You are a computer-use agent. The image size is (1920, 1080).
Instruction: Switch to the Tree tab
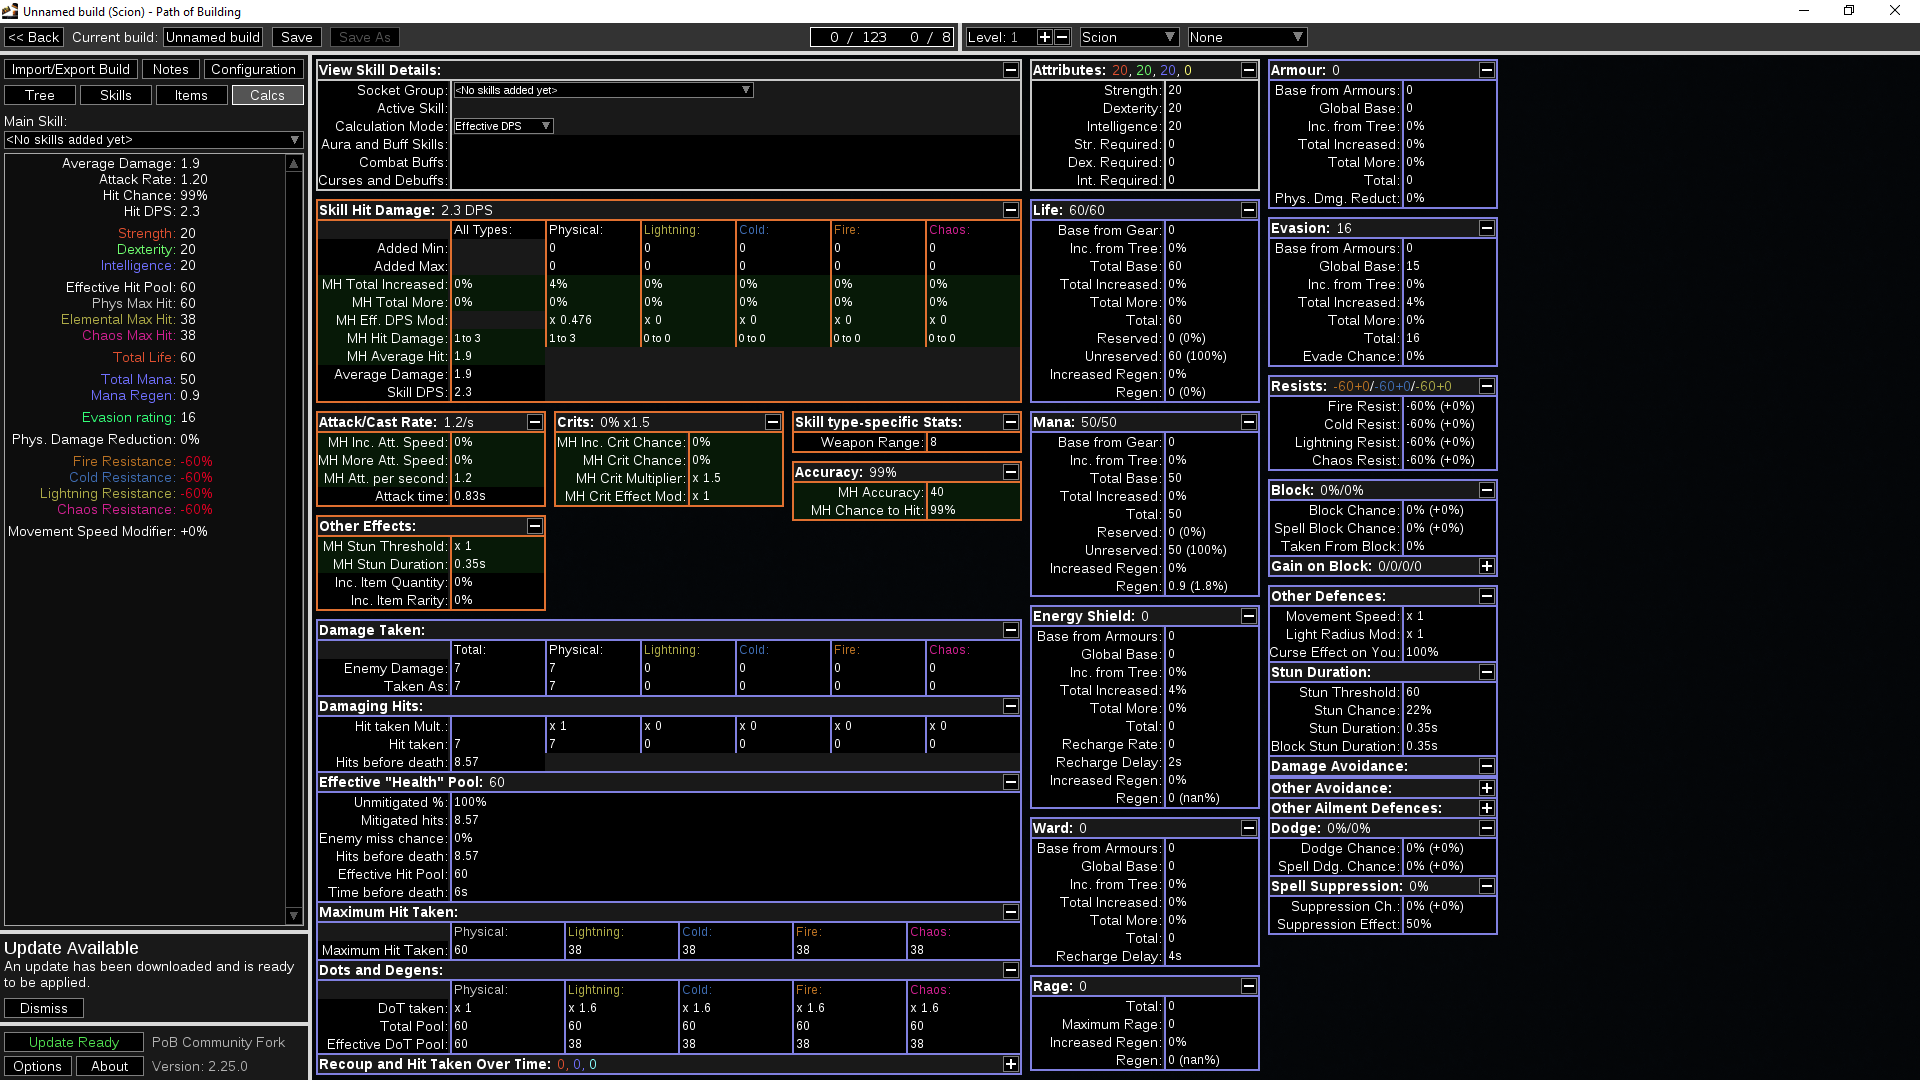click(40, 95)
